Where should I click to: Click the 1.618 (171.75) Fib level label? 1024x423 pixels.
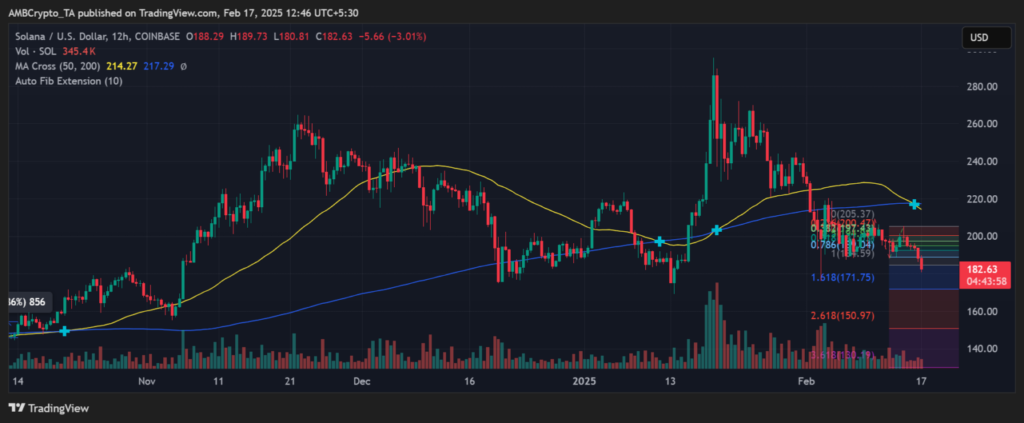tap(845, 277)
